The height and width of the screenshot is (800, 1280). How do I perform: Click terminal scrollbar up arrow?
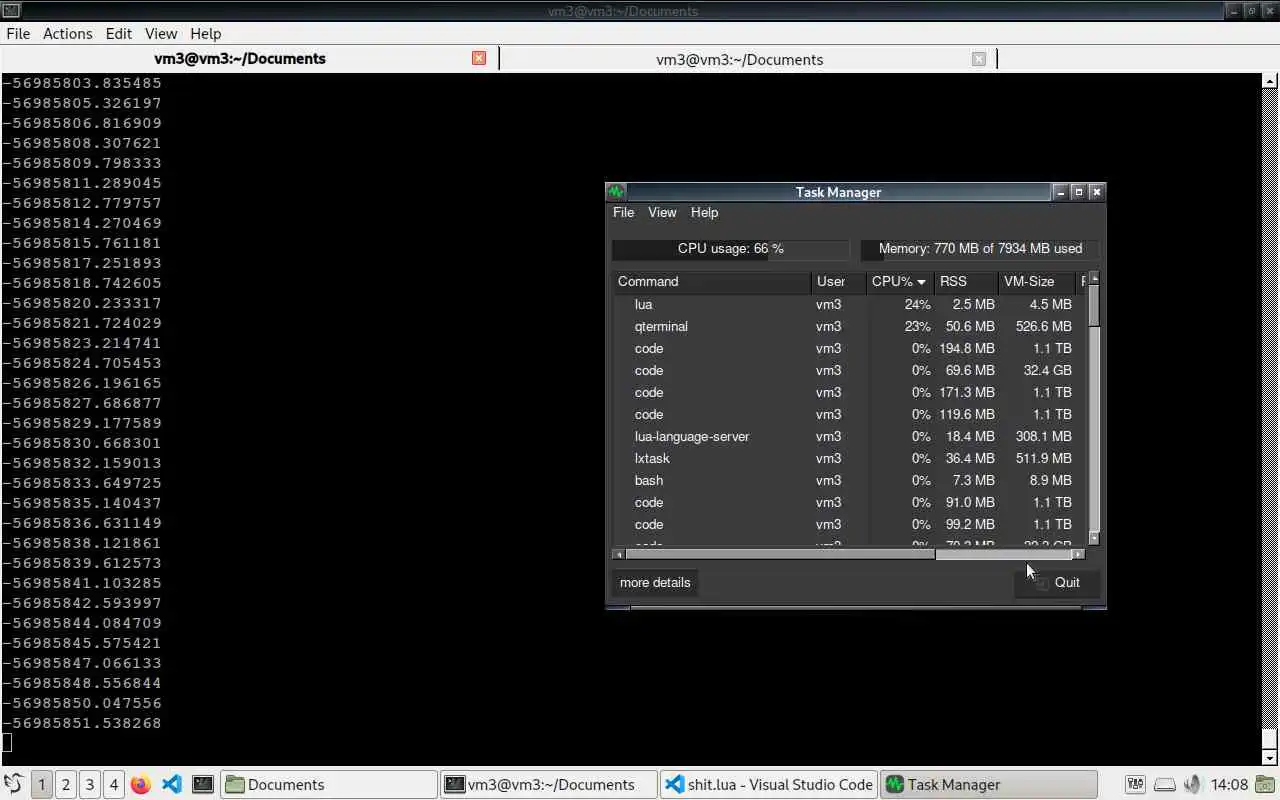tap(1271, 82)
